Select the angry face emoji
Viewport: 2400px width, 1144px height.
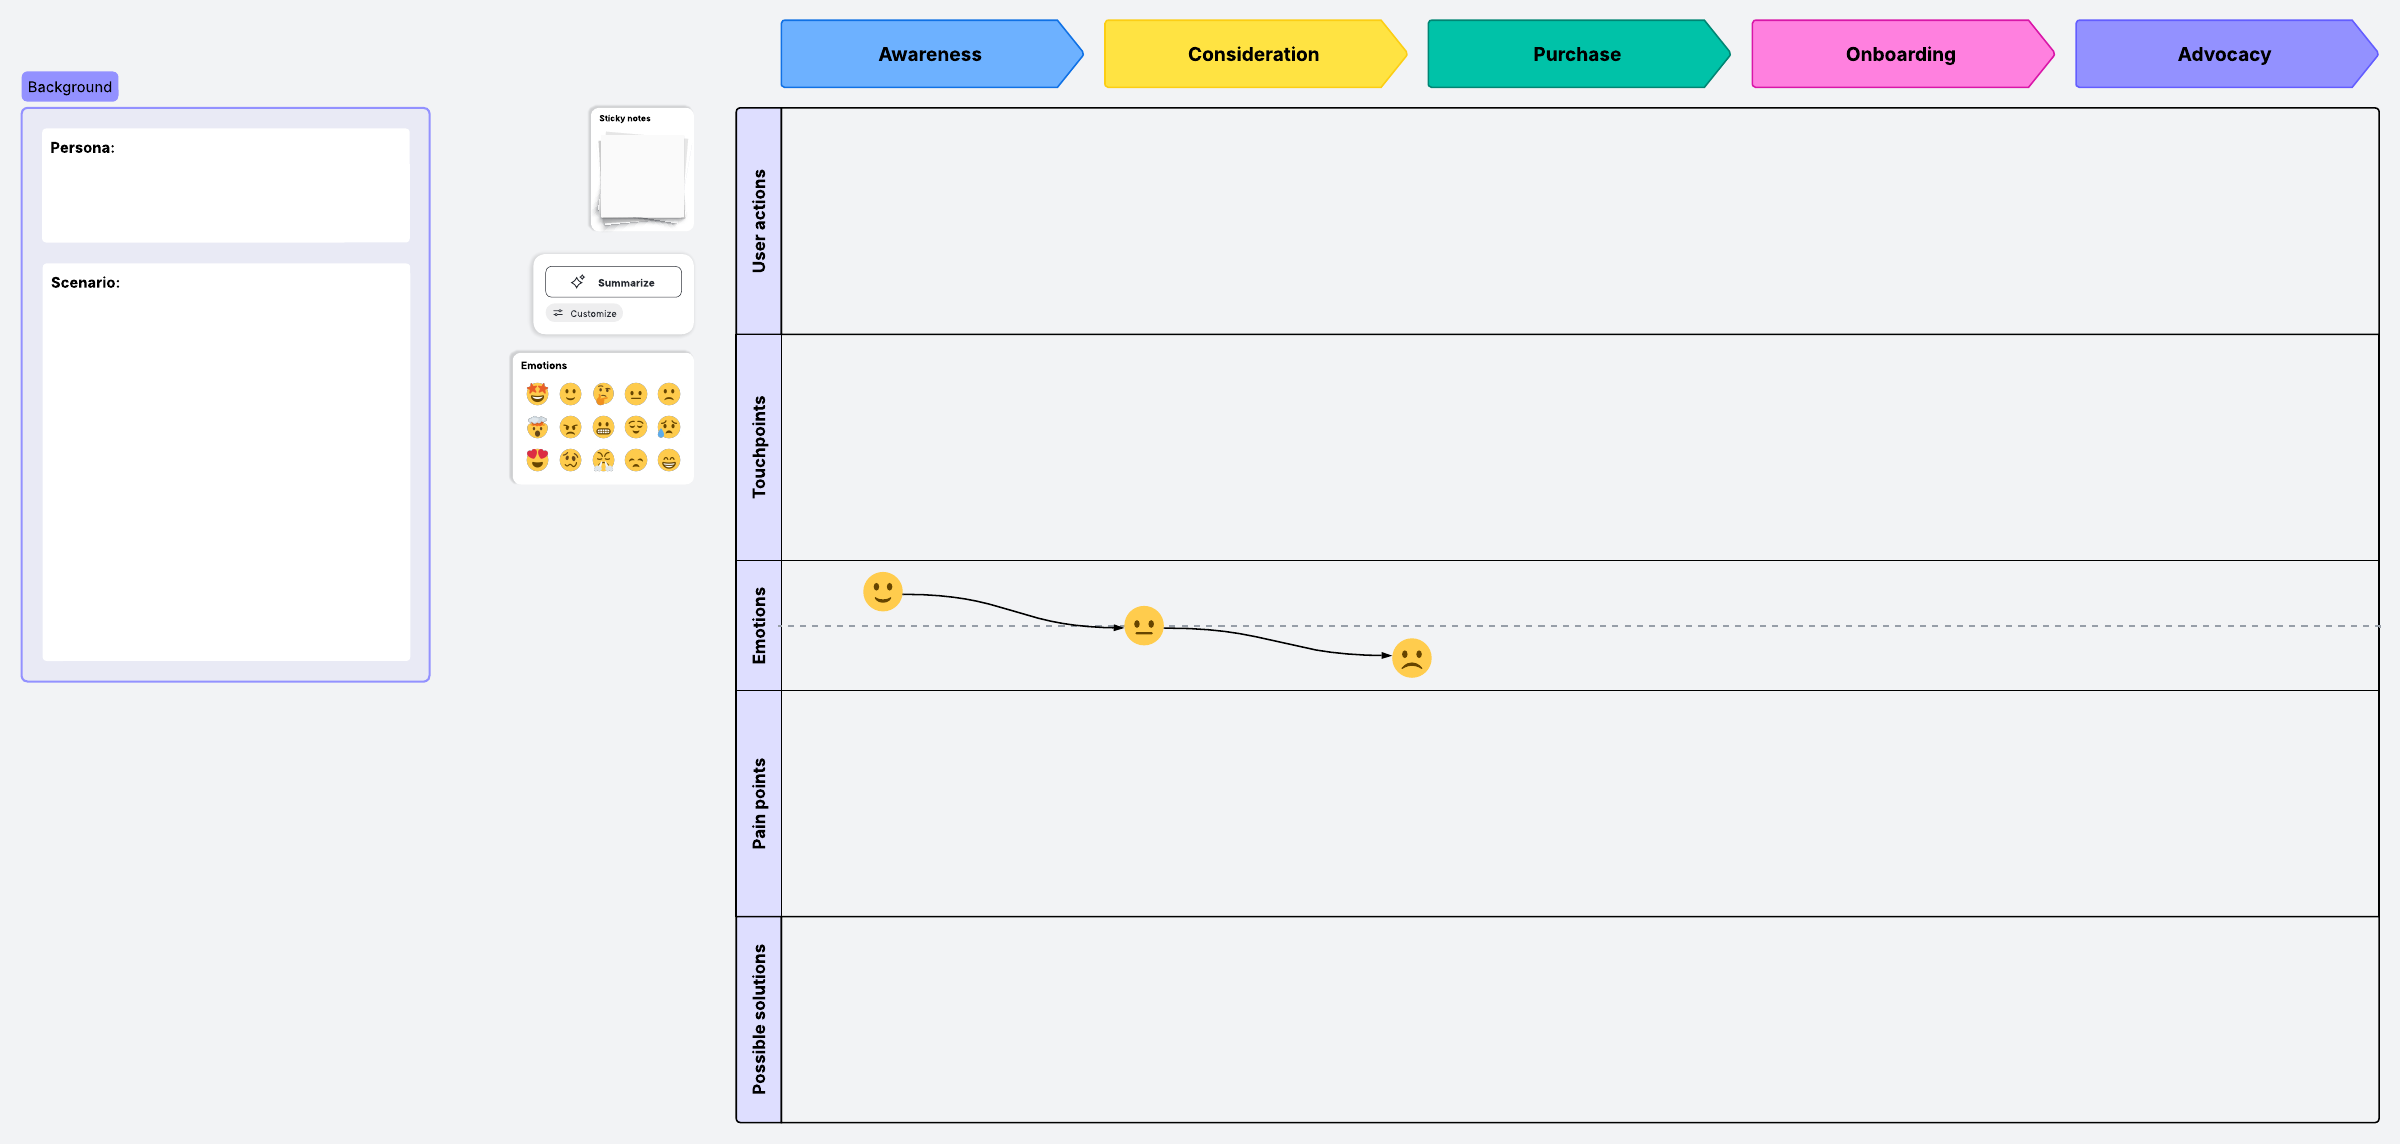(x=570, y=428)
